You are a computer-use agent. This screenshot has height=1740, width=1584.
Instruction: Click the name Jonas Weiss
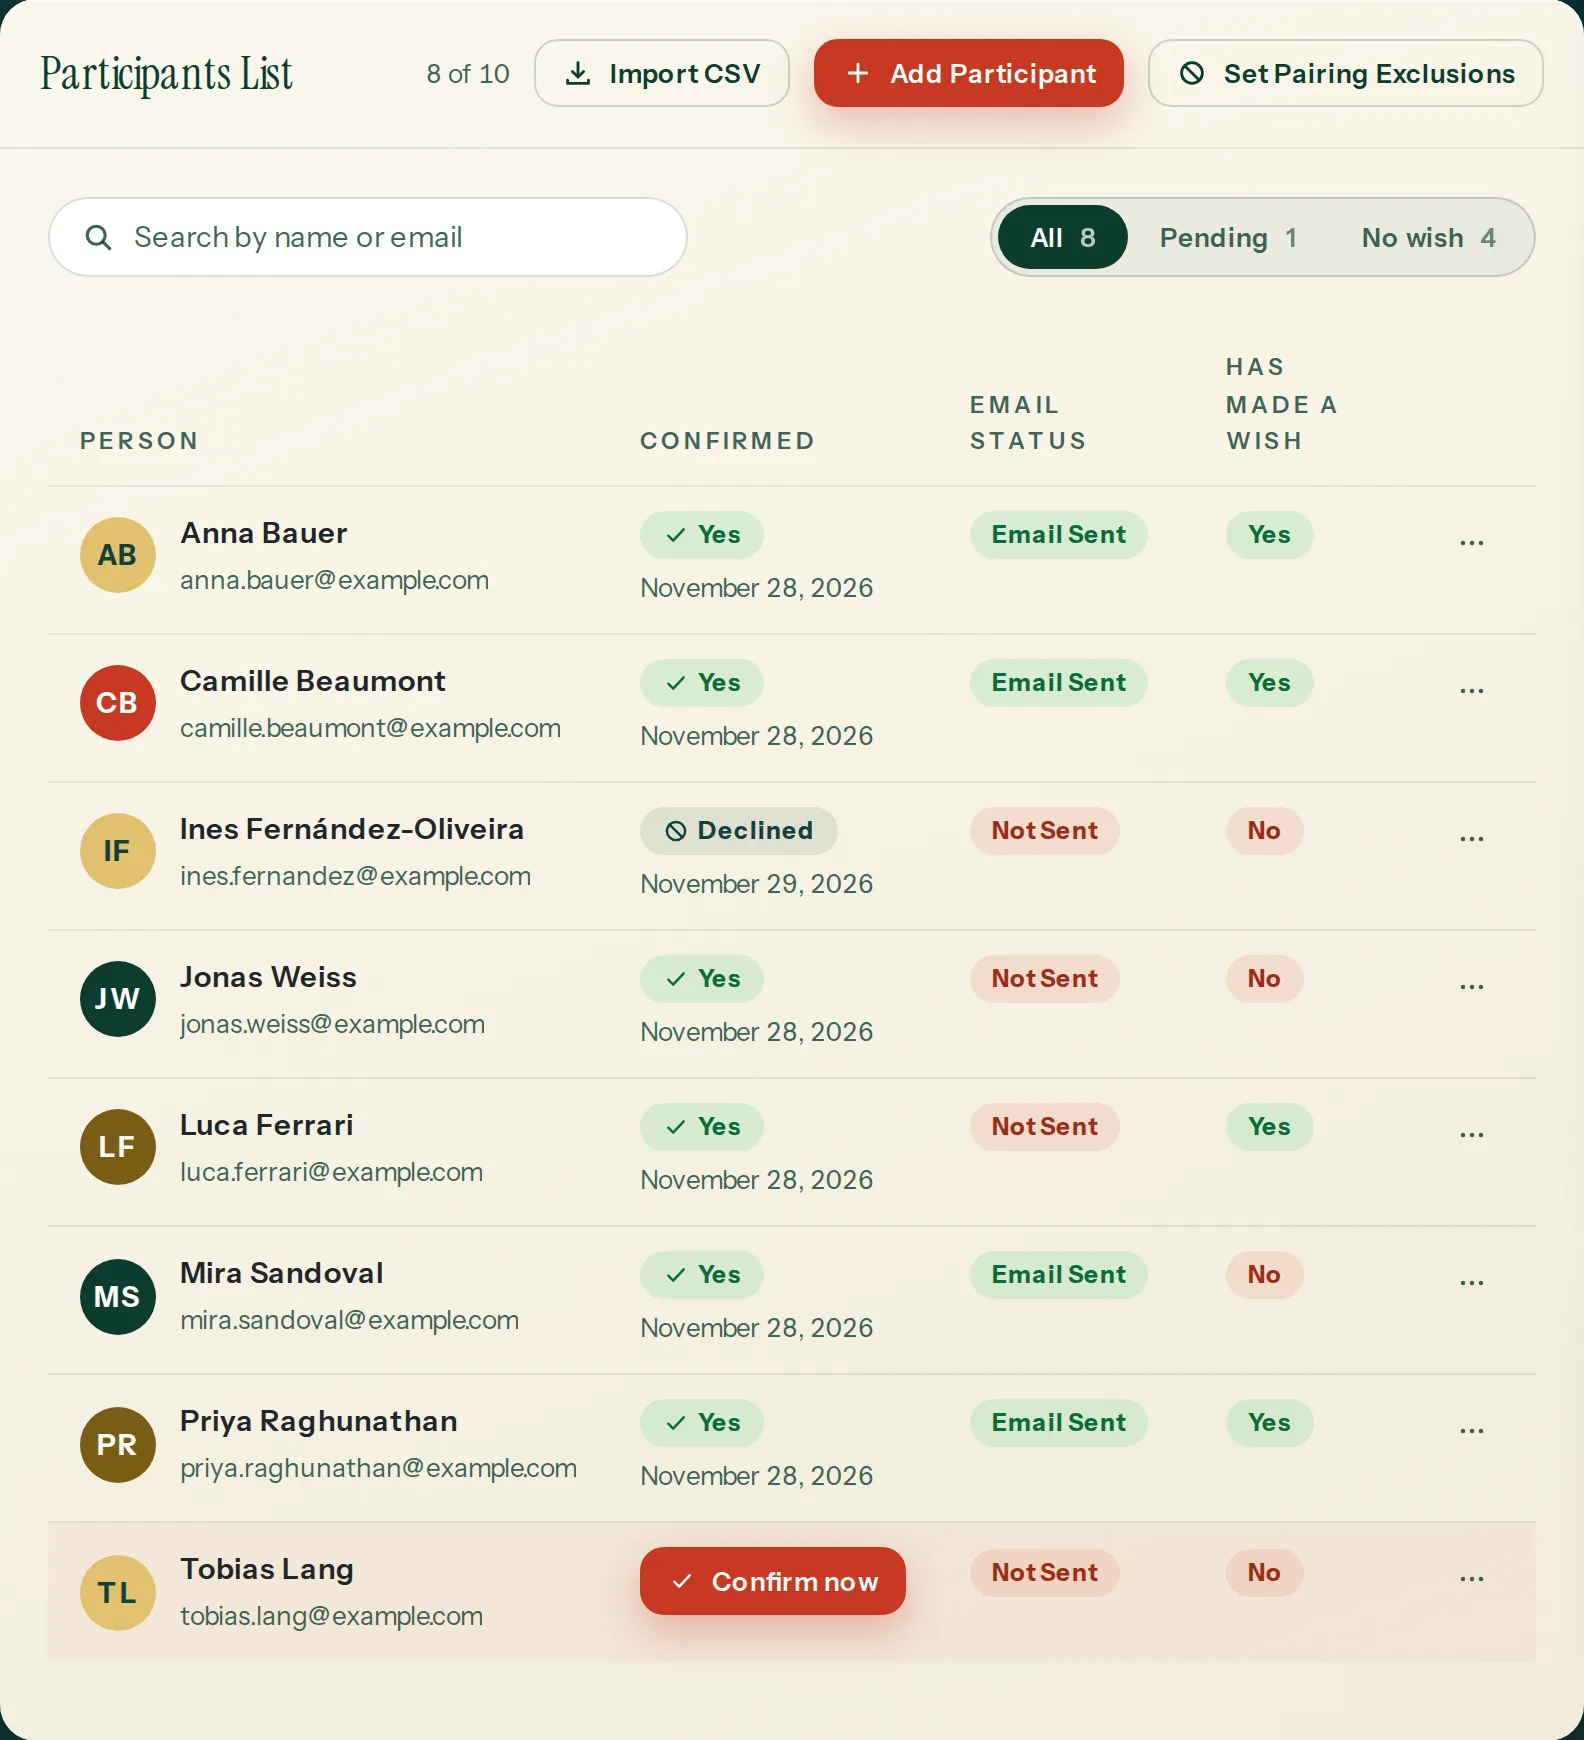pyautogui.click(x=268, y=977)
